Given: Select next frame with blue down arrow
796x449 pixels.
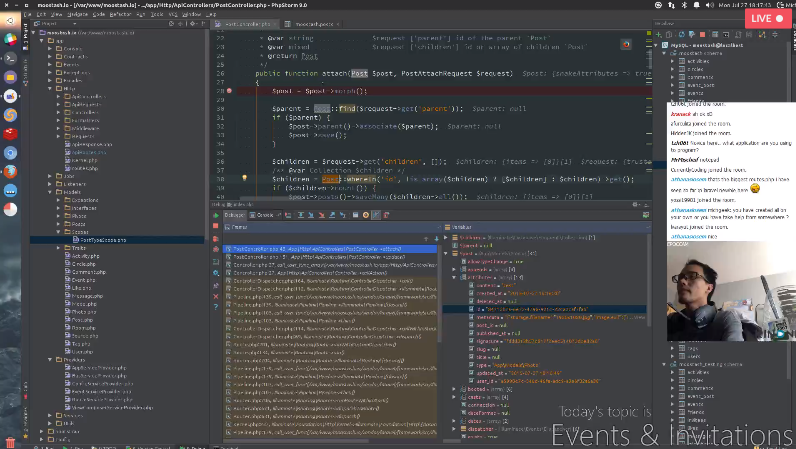Looking at the screenshot, I should [x=436, y=239].
